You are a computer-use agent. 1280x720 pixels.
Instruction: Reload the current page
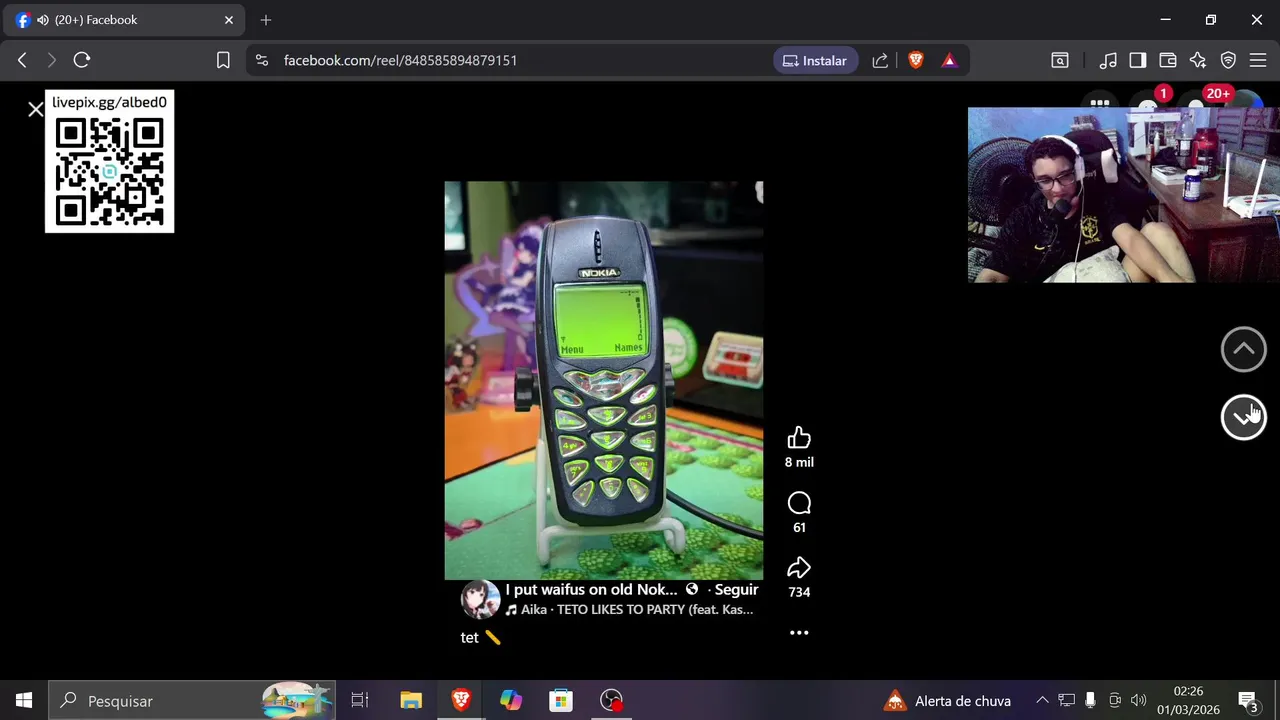tap(82, 60)
